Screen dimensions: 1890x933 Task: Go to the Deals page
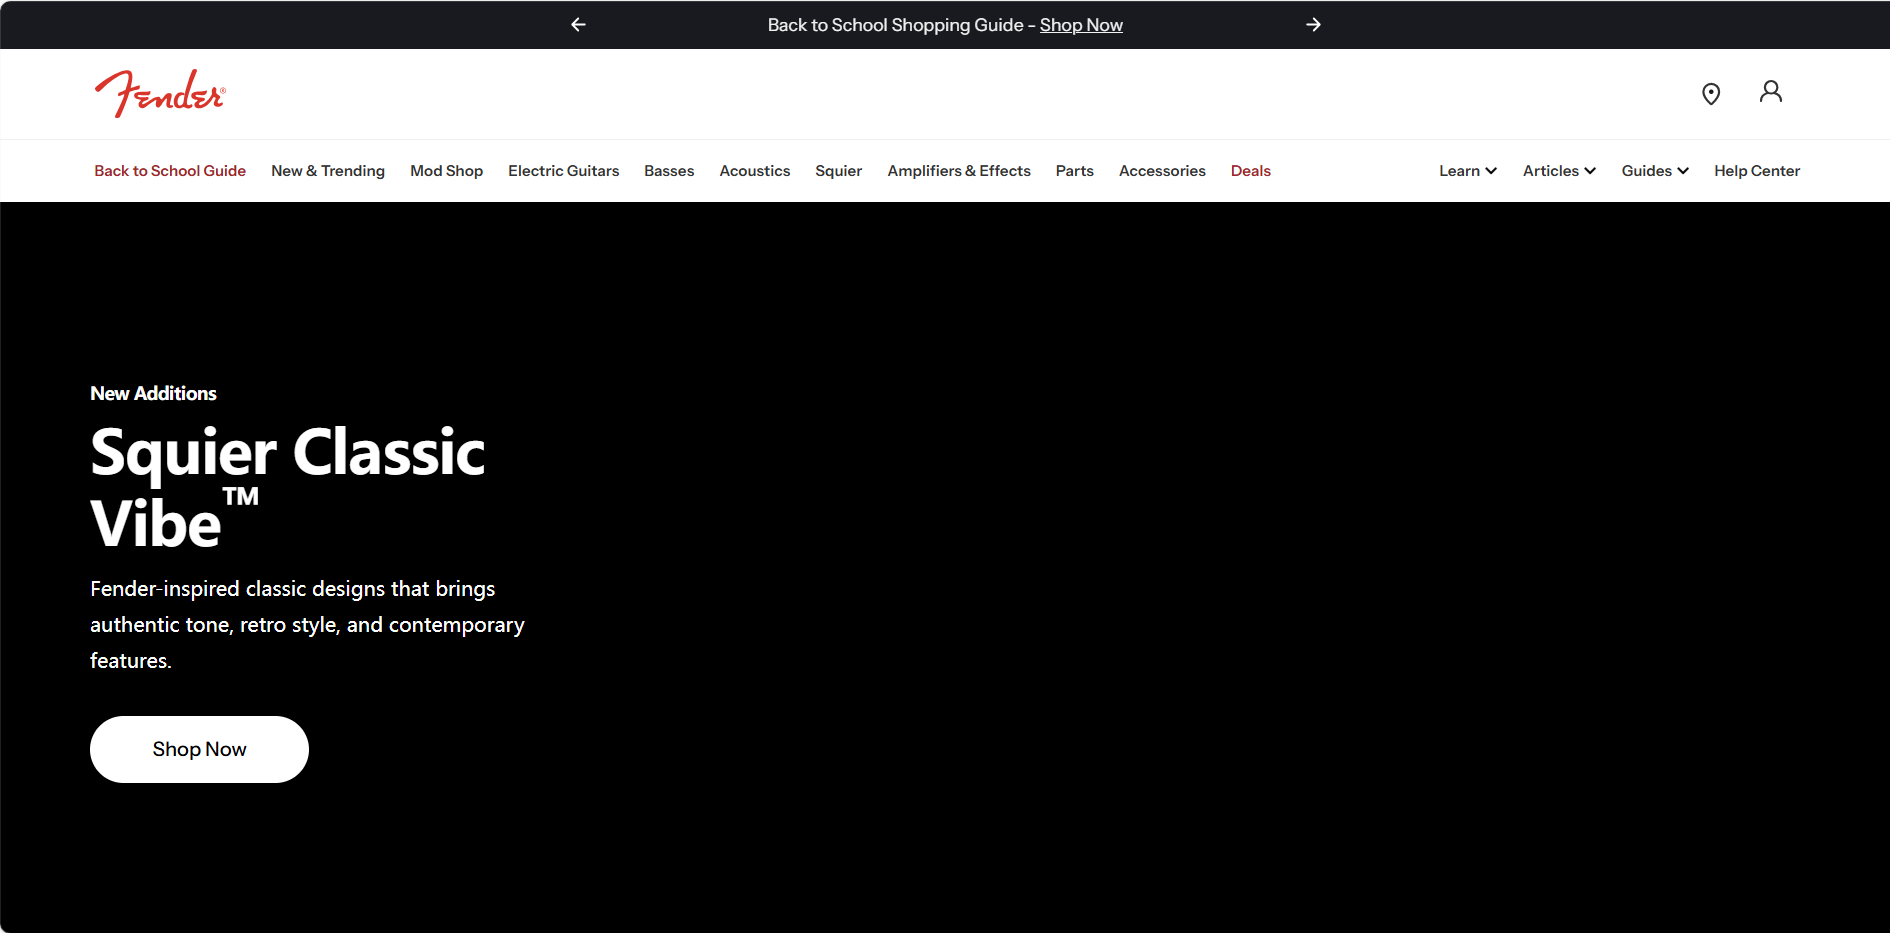[1250, 171]
